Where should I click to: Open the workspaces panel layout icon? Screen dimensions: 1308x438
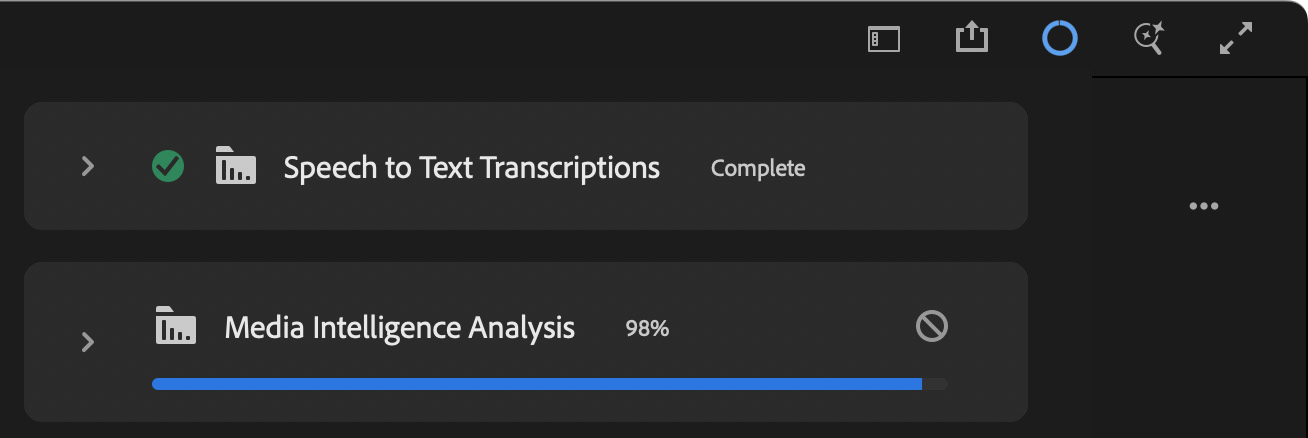(x=883, y=39)
